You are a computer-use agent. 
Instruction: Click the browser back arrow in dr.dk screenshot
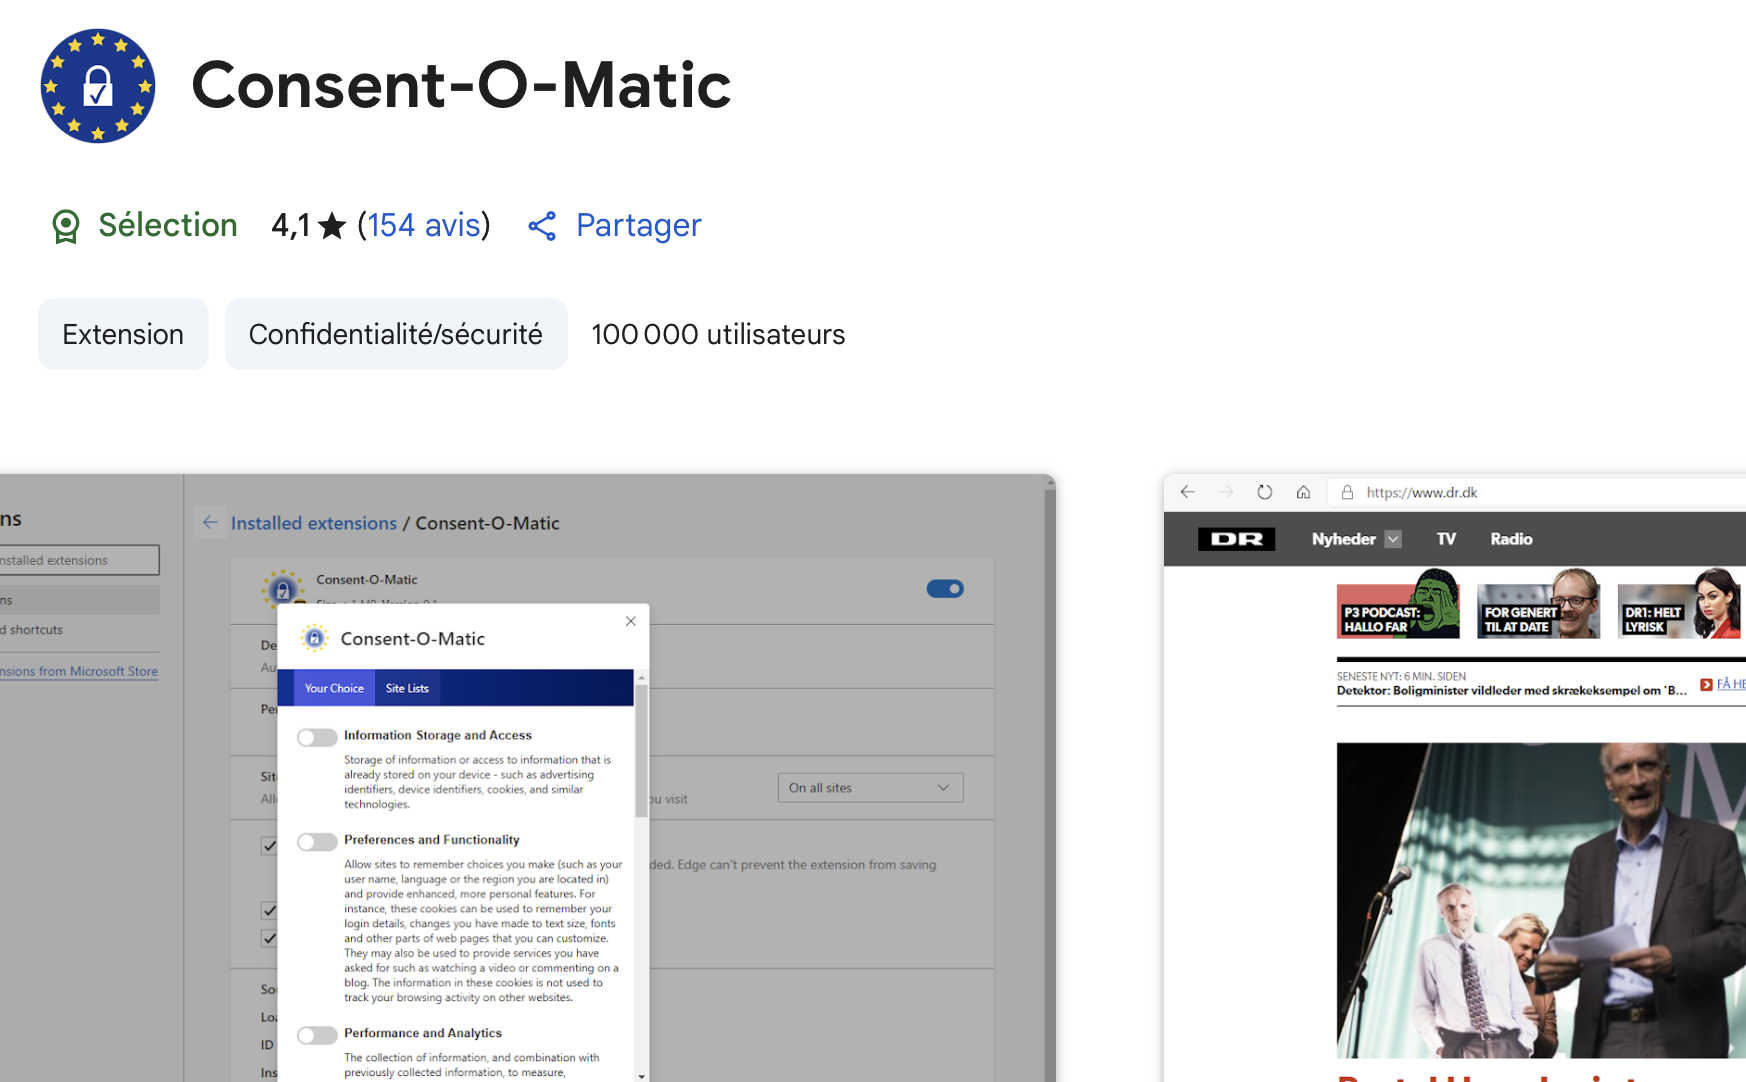point(1188,492)
